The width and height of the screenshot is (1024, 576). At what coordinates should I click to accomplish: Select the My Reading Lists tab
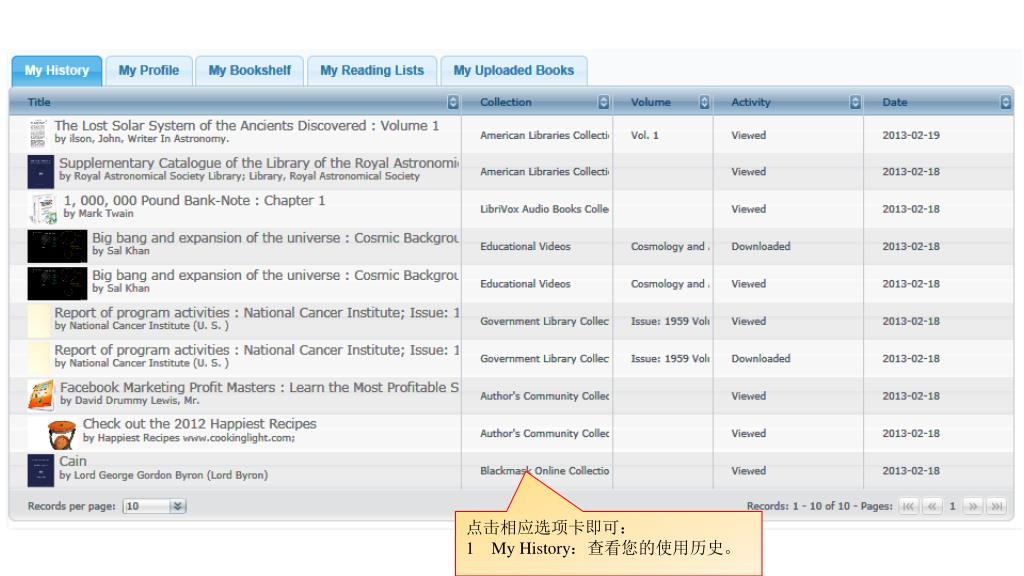372,71
